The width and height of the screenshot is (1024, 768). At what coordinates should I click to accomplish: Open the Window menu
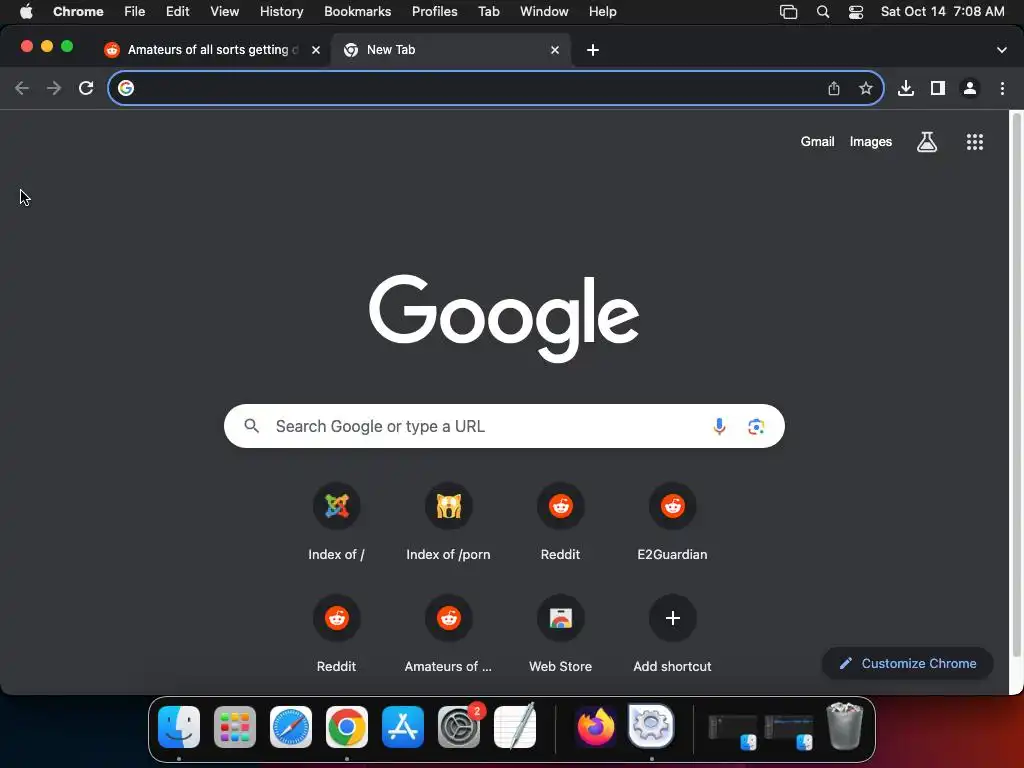click(544, 12)
